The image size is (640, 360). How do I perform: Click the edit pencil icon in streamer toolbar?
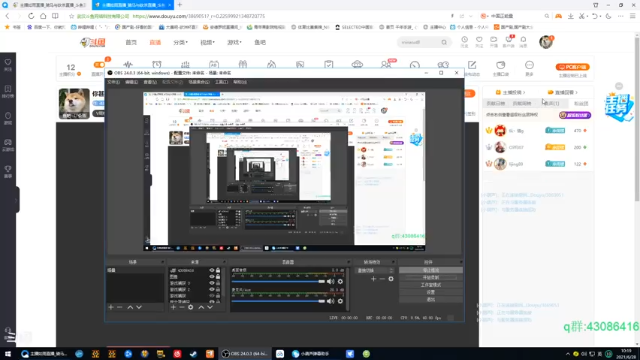tap(472, 65)
